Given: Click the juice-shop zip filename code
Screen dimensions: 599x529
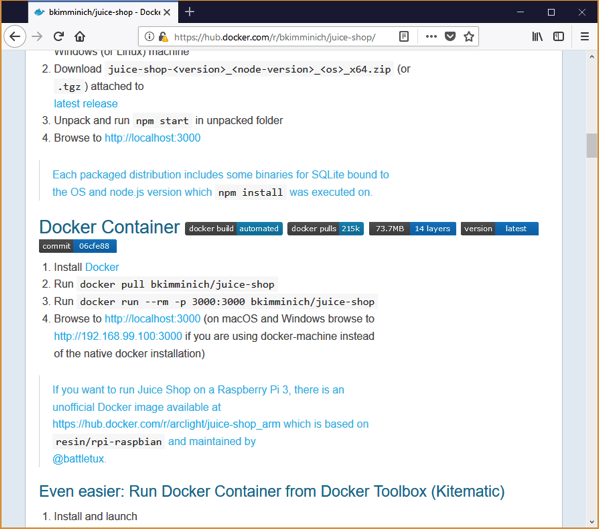Looking at the screenshot, I should point(249,69).
